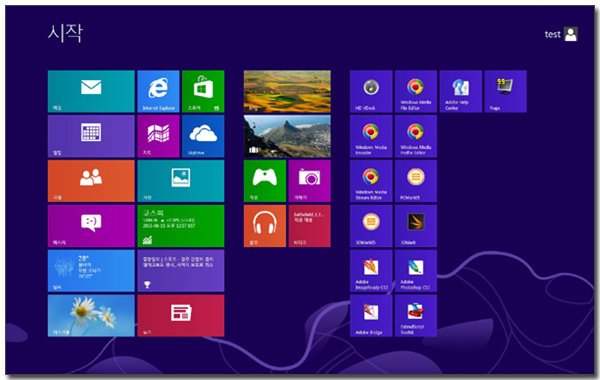The image size is (600, 380).
Task: Launch the 3DMark05 tile
Action: click(x=371, y=226)
